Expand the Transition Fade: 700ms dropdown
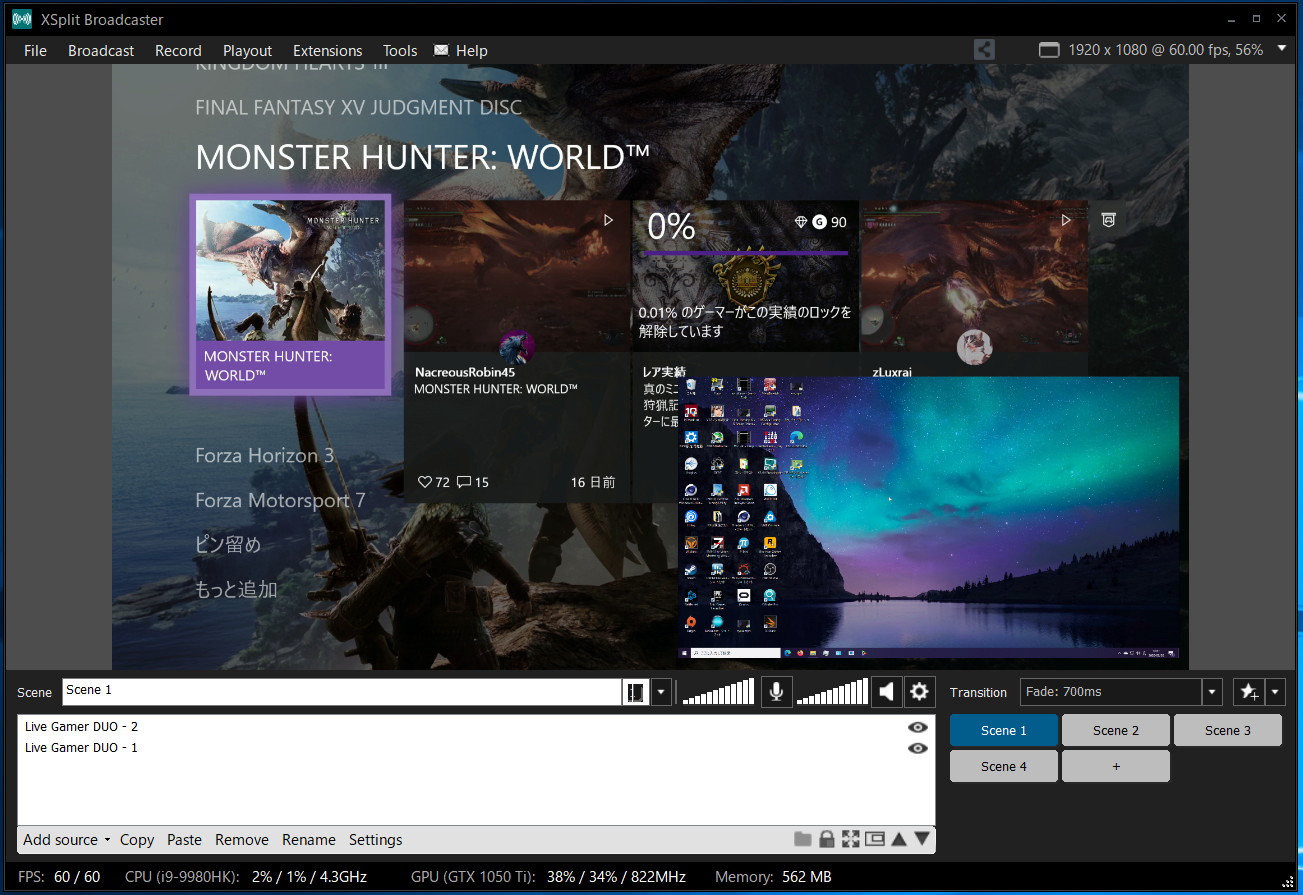Screen dimensions: 1303x895 (1212, 692)
